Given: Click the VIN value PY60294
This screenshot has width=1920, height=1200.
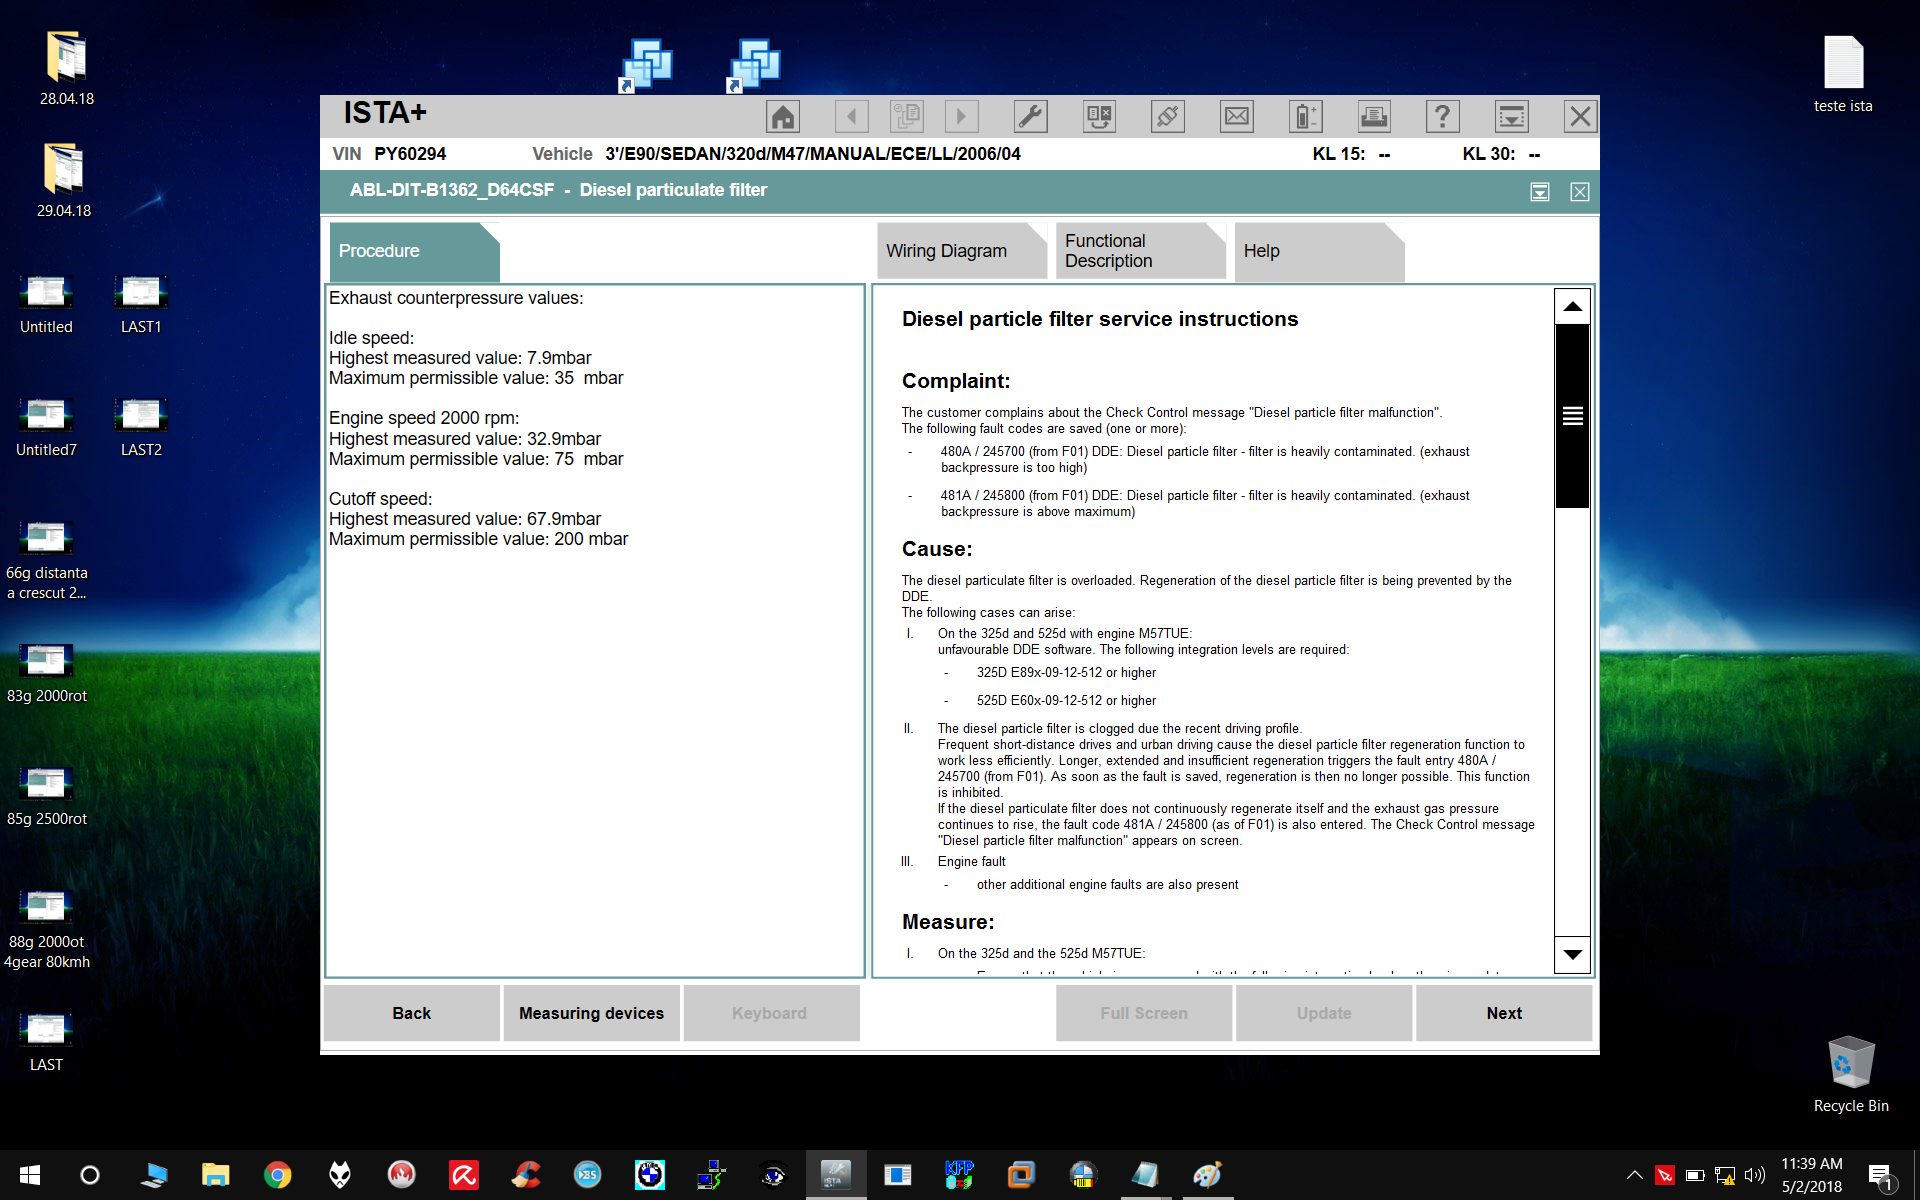Looking at the screenshot, I should (x=410, y=154).
